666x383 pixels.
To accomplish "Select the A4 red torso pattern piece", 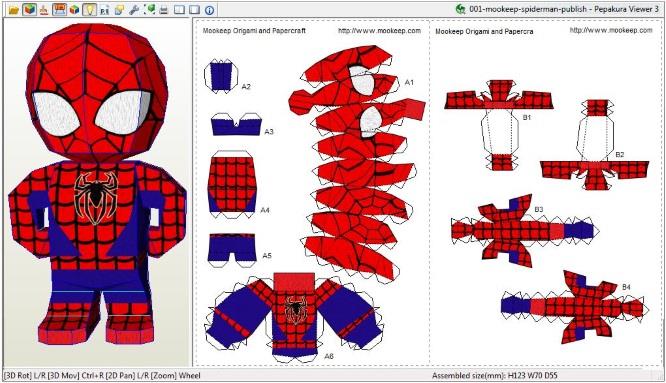I will click(232, 184).
